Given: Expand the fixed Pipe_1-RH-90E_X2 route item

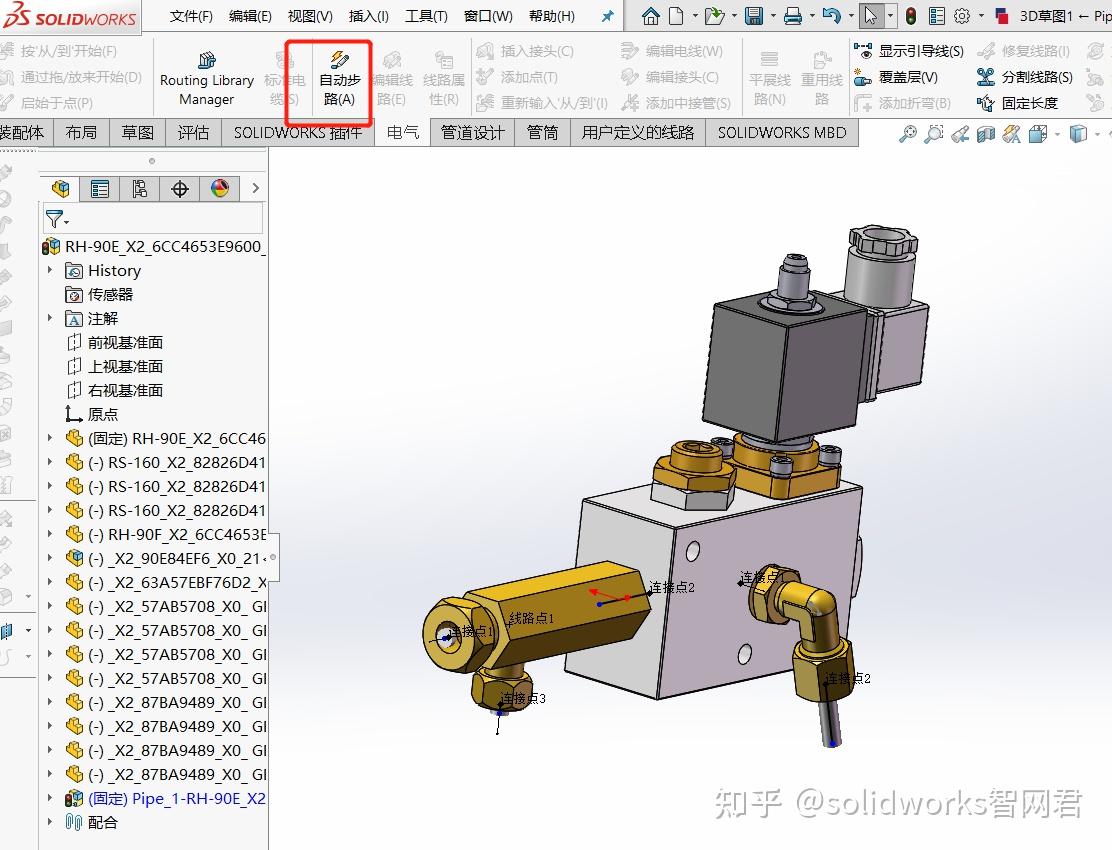Looking at the screenshot, I should (48, 798).
